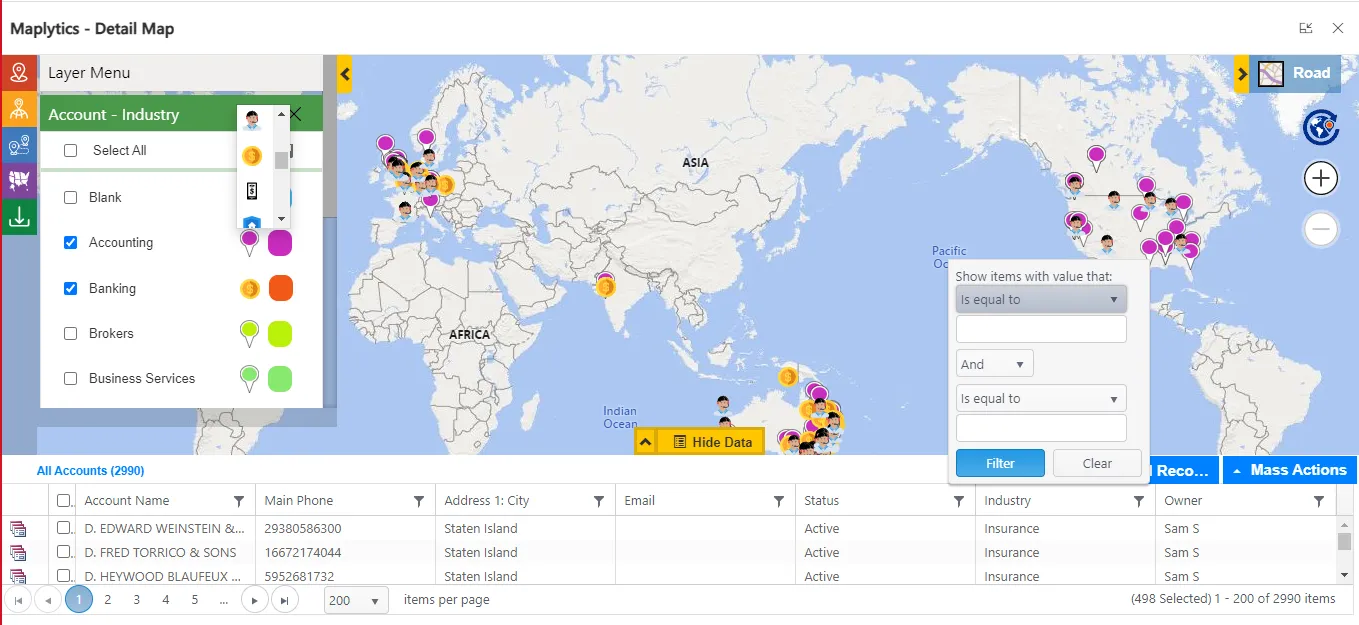The width and height of the screenshot is (1359, 625).
Task: Click the magenta swatch next to Accounting
Action: click(x=279, y=242)
